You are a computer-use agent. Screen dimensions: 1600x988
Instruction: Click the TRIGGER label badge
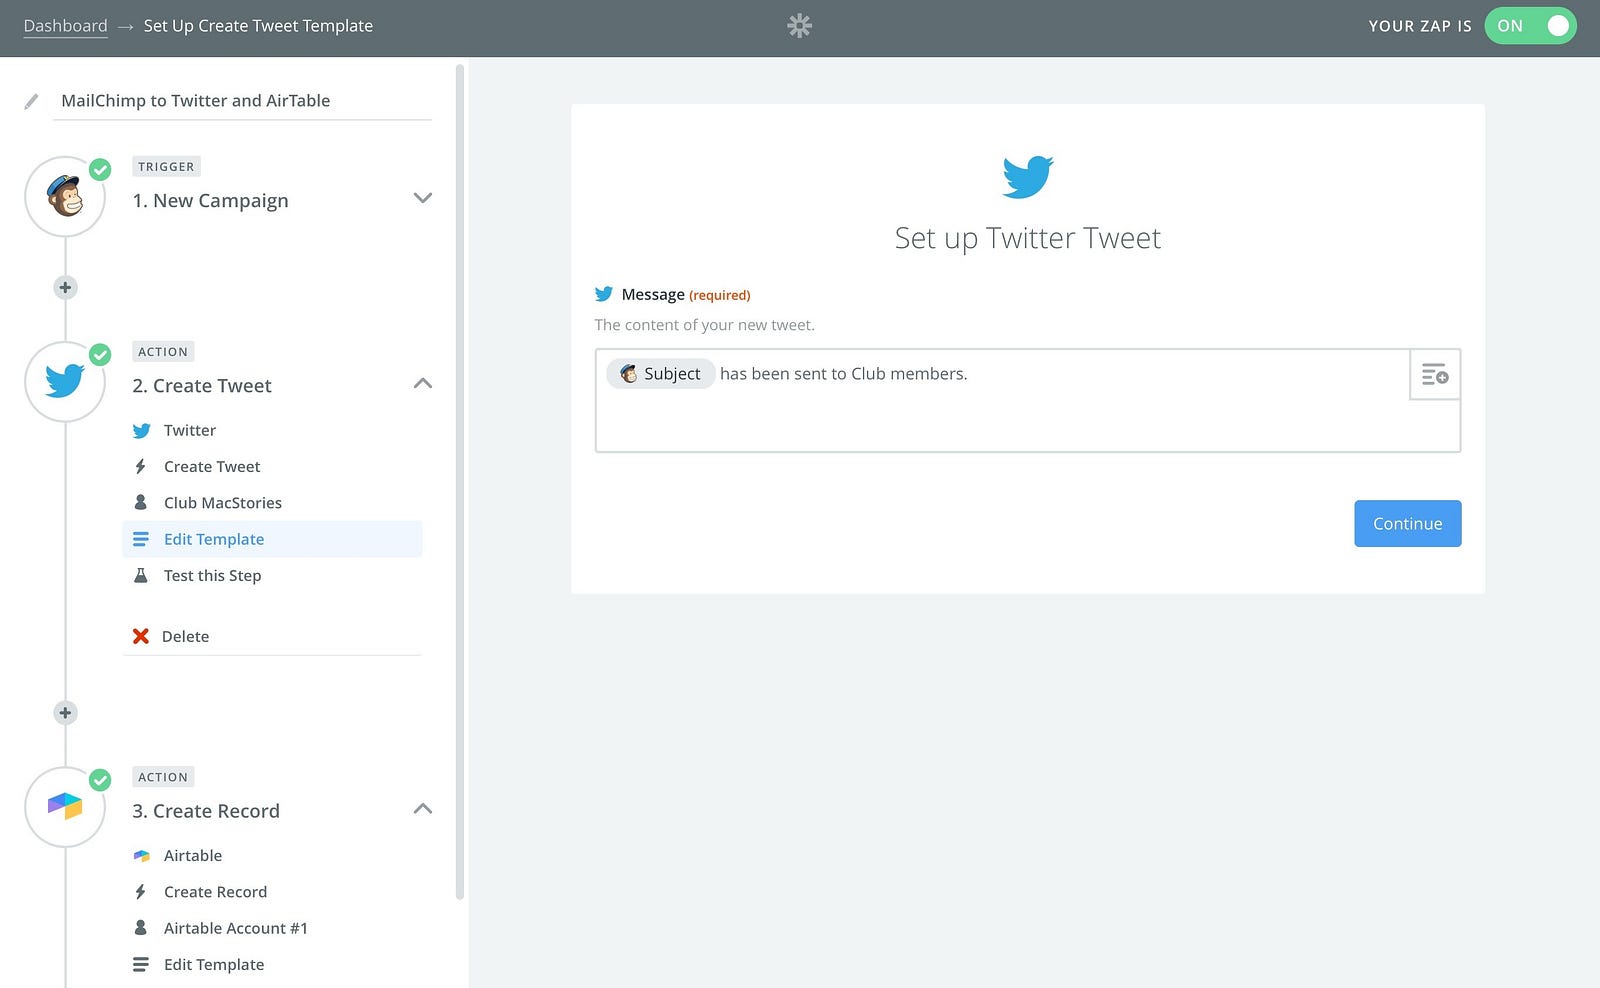coord(167,167)
